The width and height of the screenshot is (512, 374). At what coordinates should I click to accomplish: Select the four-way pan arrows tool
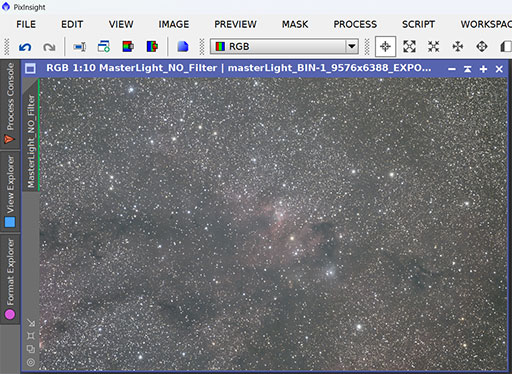[x=458, y=46]
